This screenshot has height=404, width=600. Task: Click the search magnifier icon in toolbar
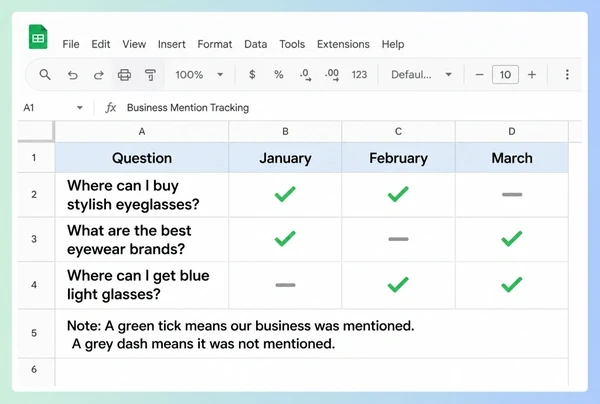(45, 75)
